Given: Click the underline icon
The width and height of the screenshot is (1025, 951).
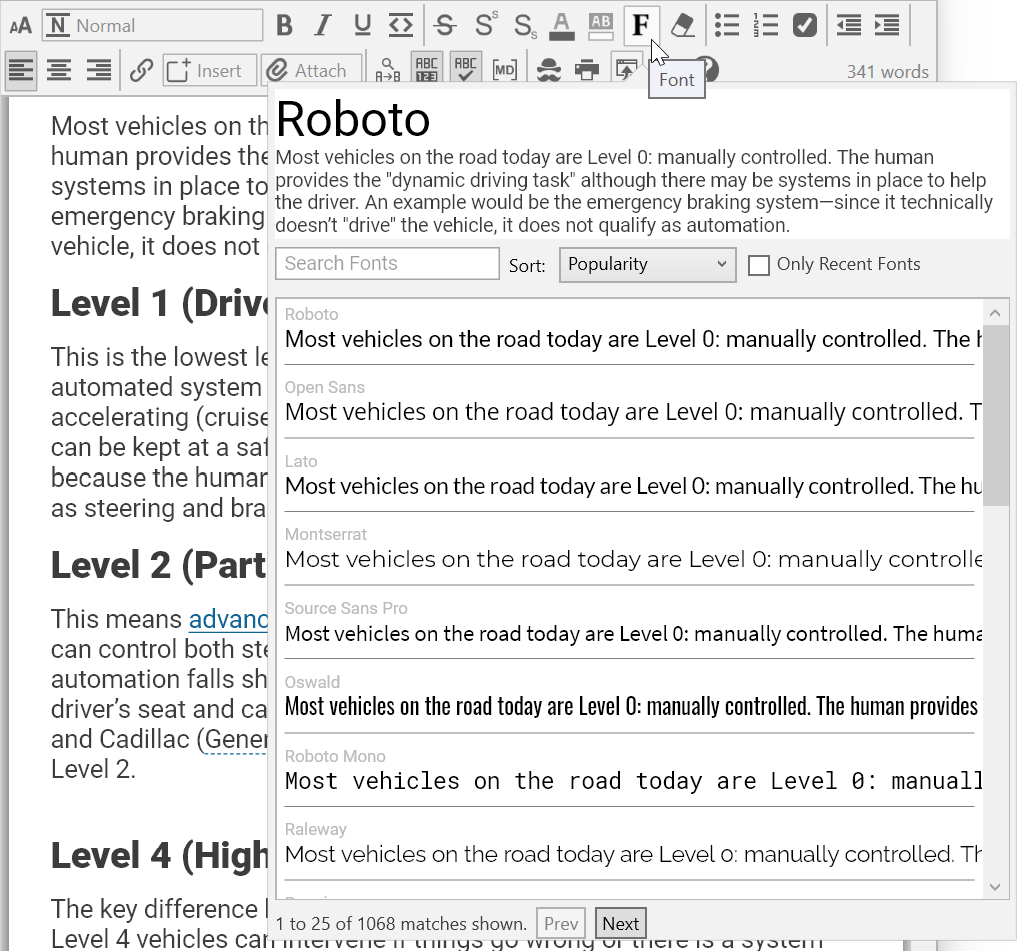Looking at the screenshot, I should click(x=362, y=25).
